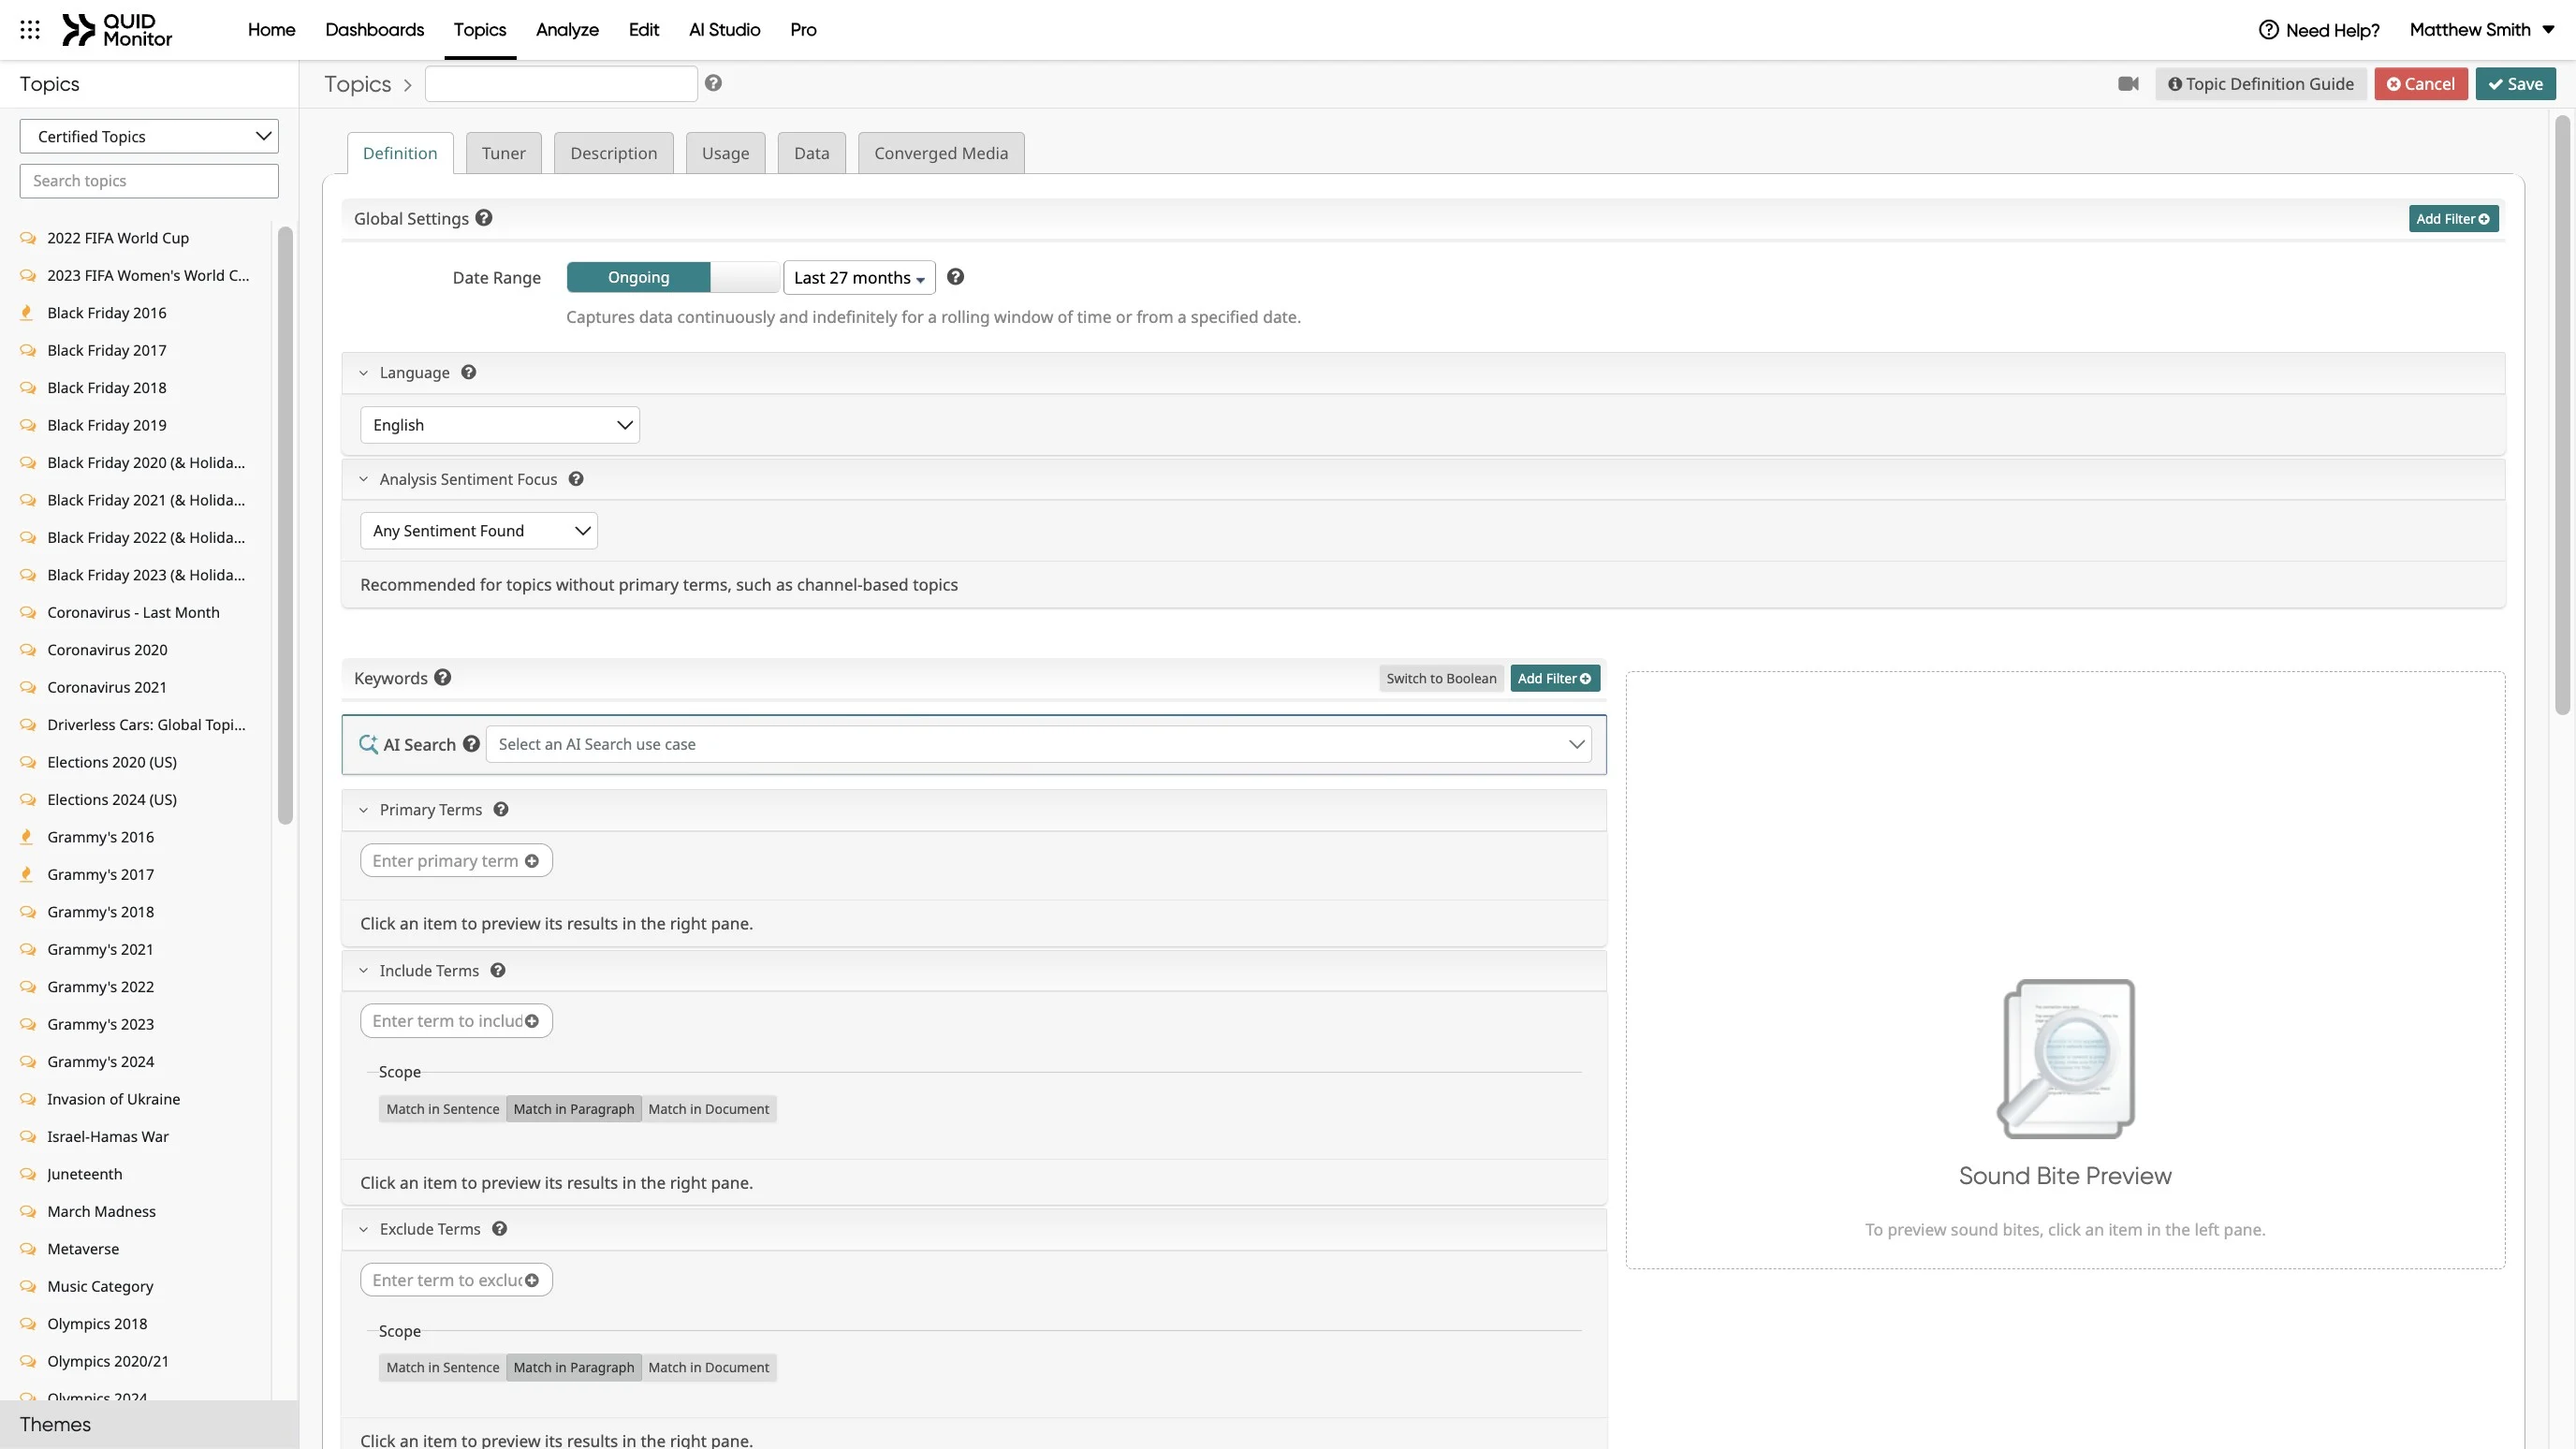2576x1449 pixels.
Task: Open the Topic Definition Guide
Action: coord(2260,84)
